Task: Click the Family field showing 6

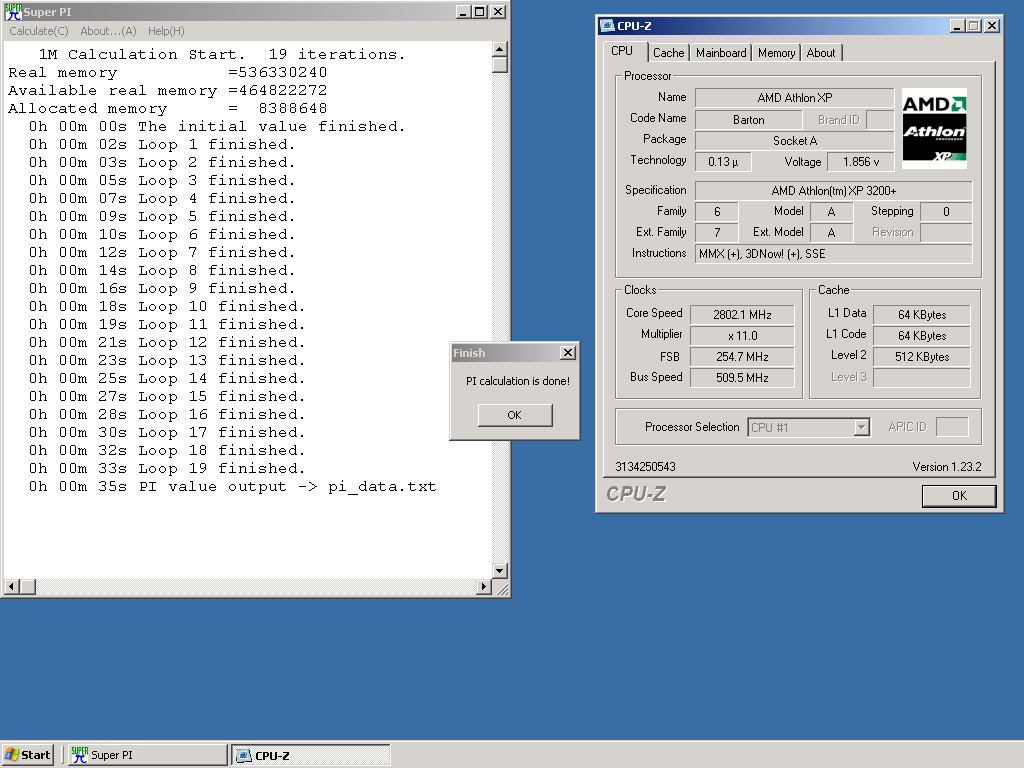Action: pyautogui.click(x=716, y=212)
